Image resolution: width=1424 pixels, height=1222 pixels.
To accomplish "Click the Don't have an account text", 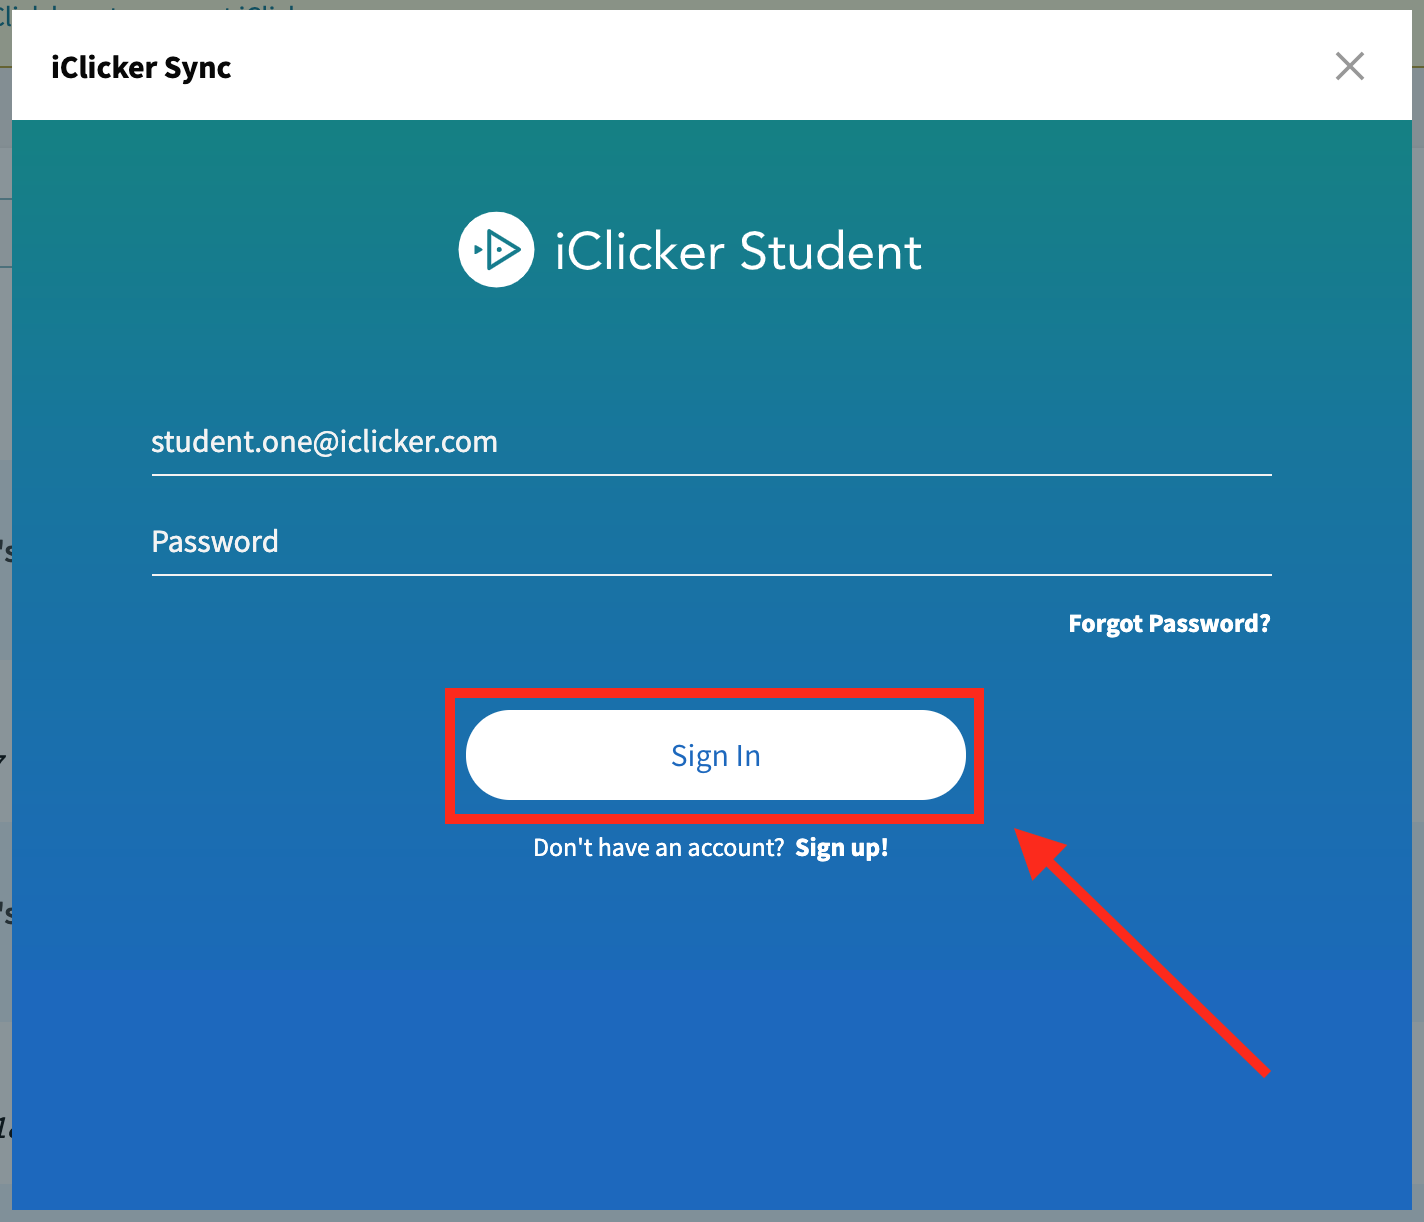I will [x=657, y=847].
